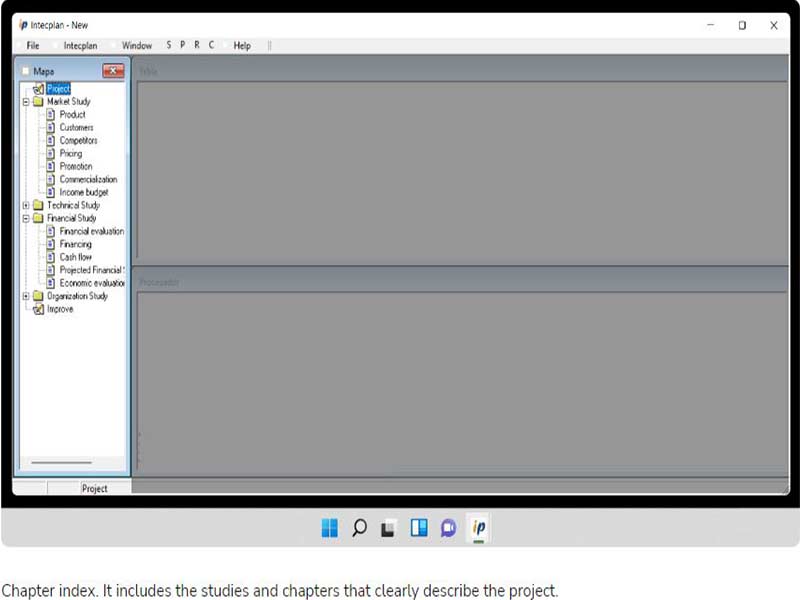
Task: Click the P menu item
Action: (183, 45)
